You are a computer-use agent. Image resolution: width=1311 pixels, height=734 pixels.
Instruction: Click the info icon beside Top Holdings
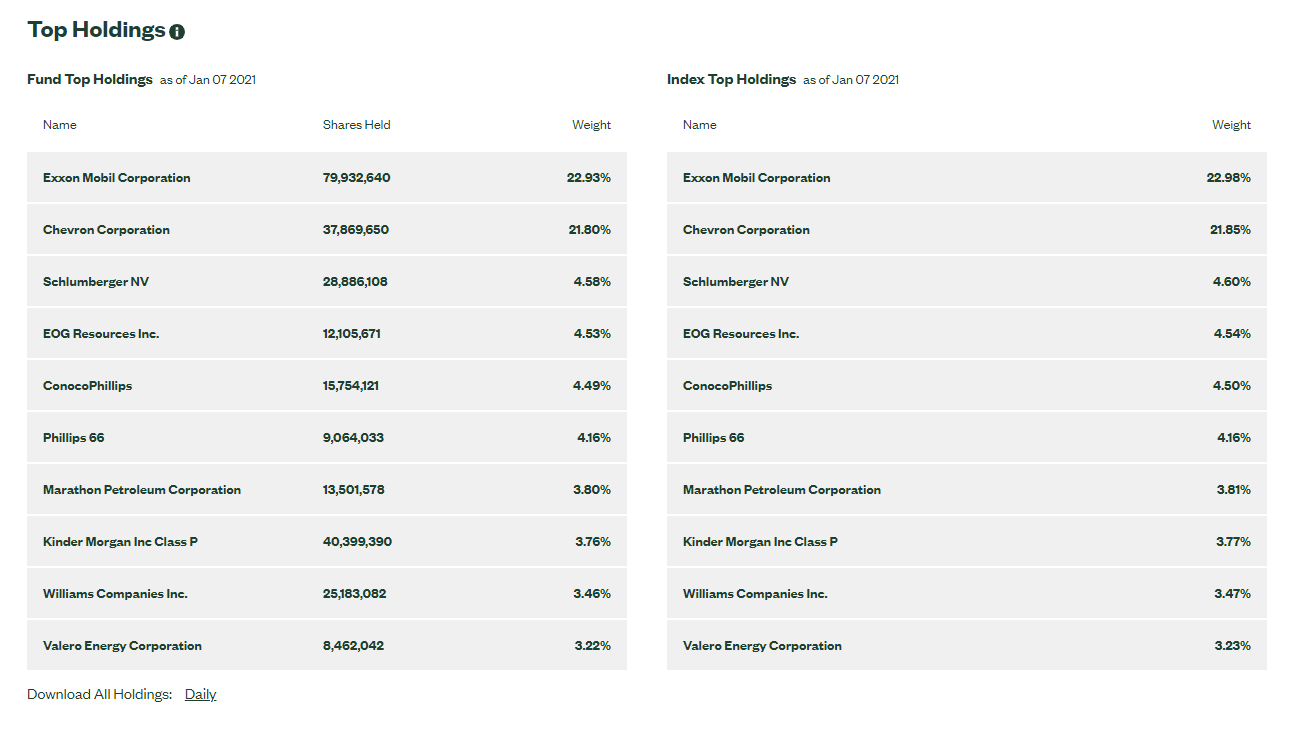[x=177, y=32]
